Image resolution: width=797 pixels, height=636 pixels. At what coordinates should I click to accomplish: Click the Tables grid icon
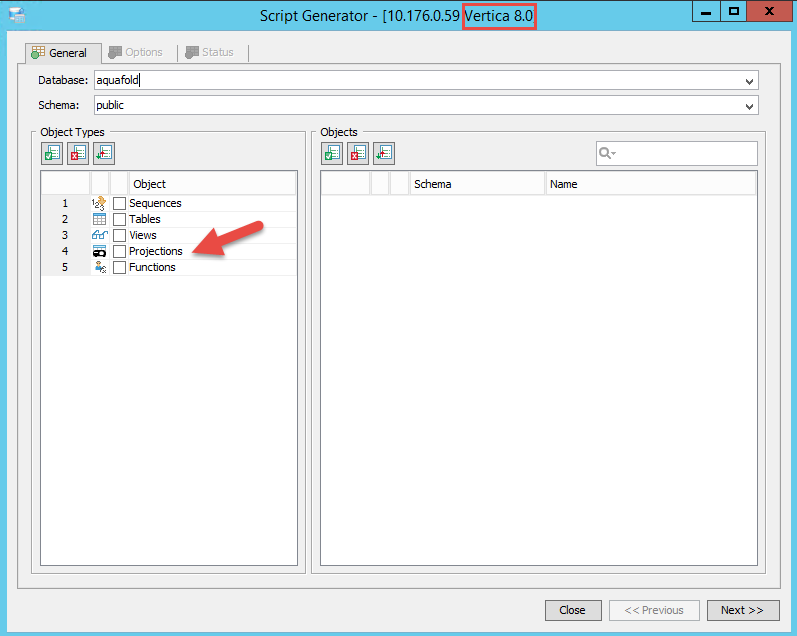pos(99,219)
